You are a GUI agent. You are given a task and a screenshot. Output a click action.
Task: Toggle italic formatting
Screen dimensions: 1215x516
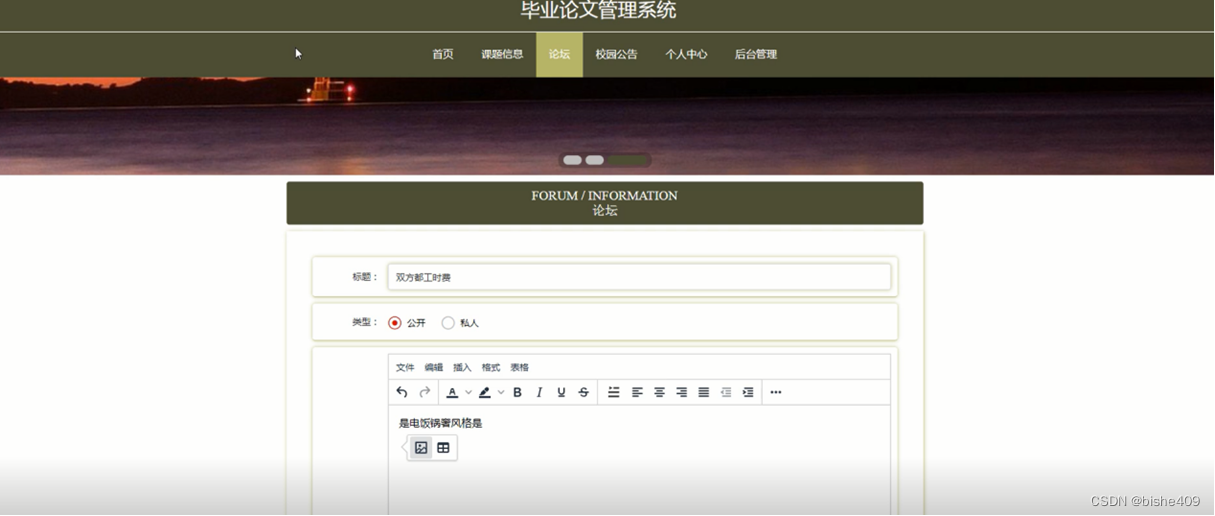click(539, 392)
